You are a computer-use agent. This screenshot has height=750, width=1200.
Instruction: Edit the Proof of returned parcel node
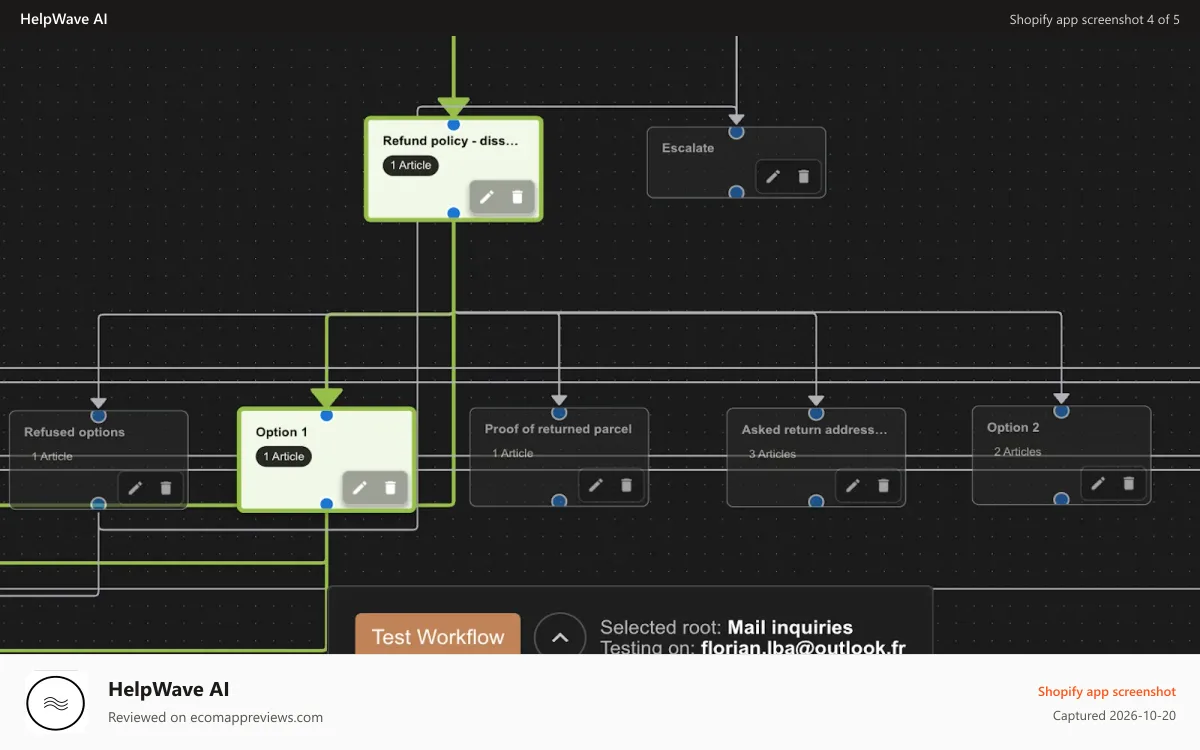coord(596,485)
